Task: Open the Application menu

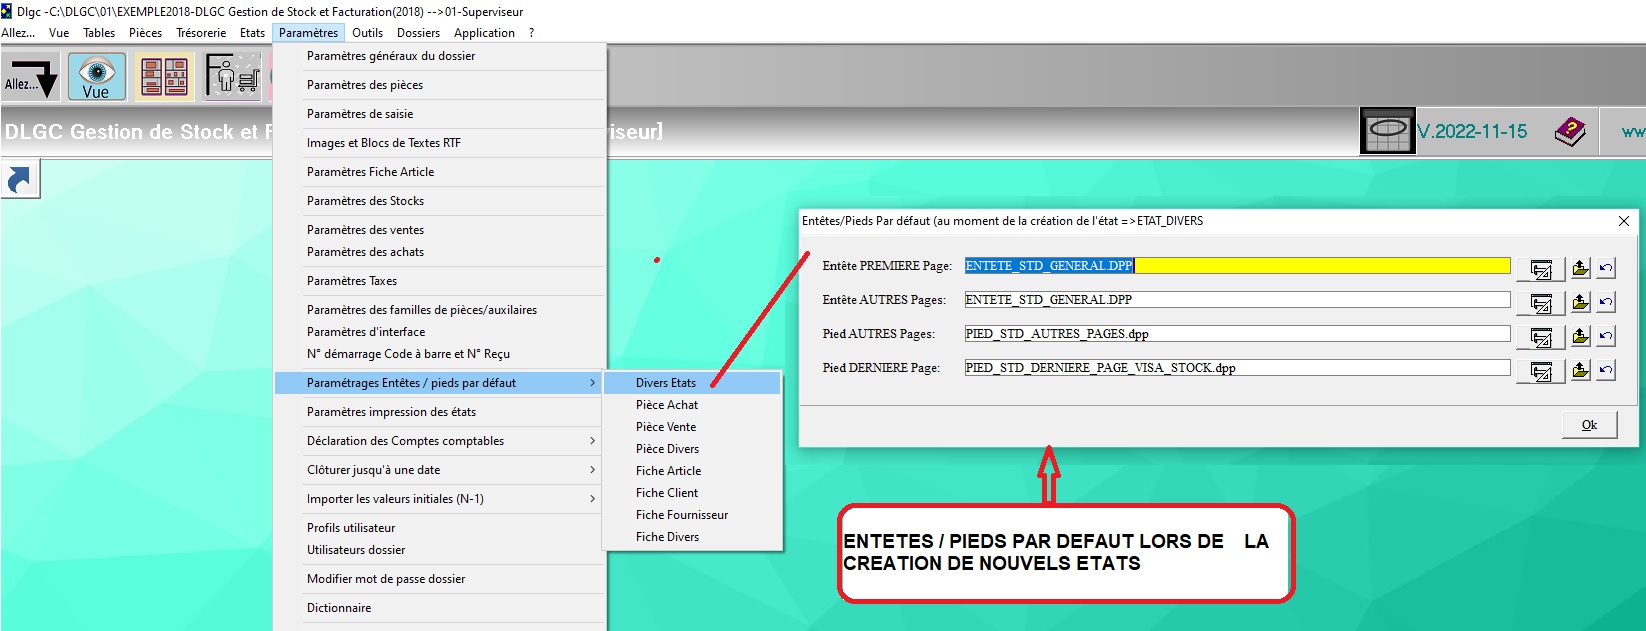Action: pyautogui.click(x=484, y=33)
